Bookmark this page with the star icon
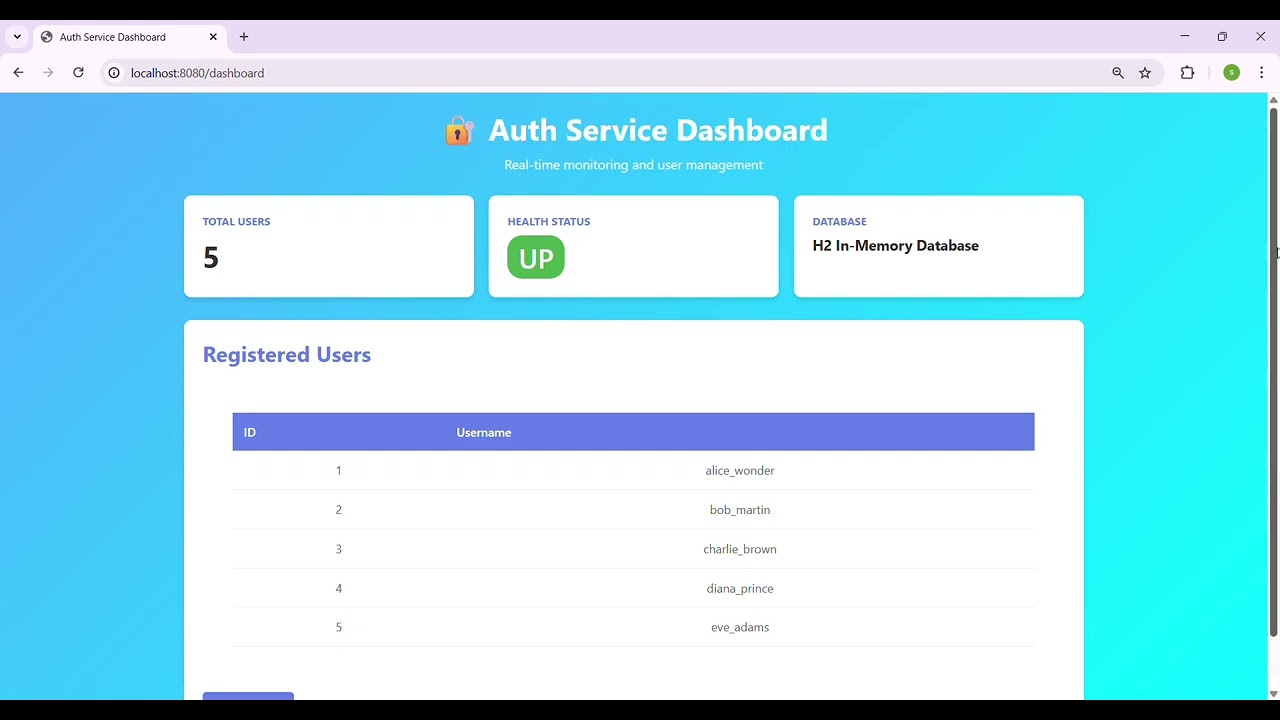 pos(1145,73)
